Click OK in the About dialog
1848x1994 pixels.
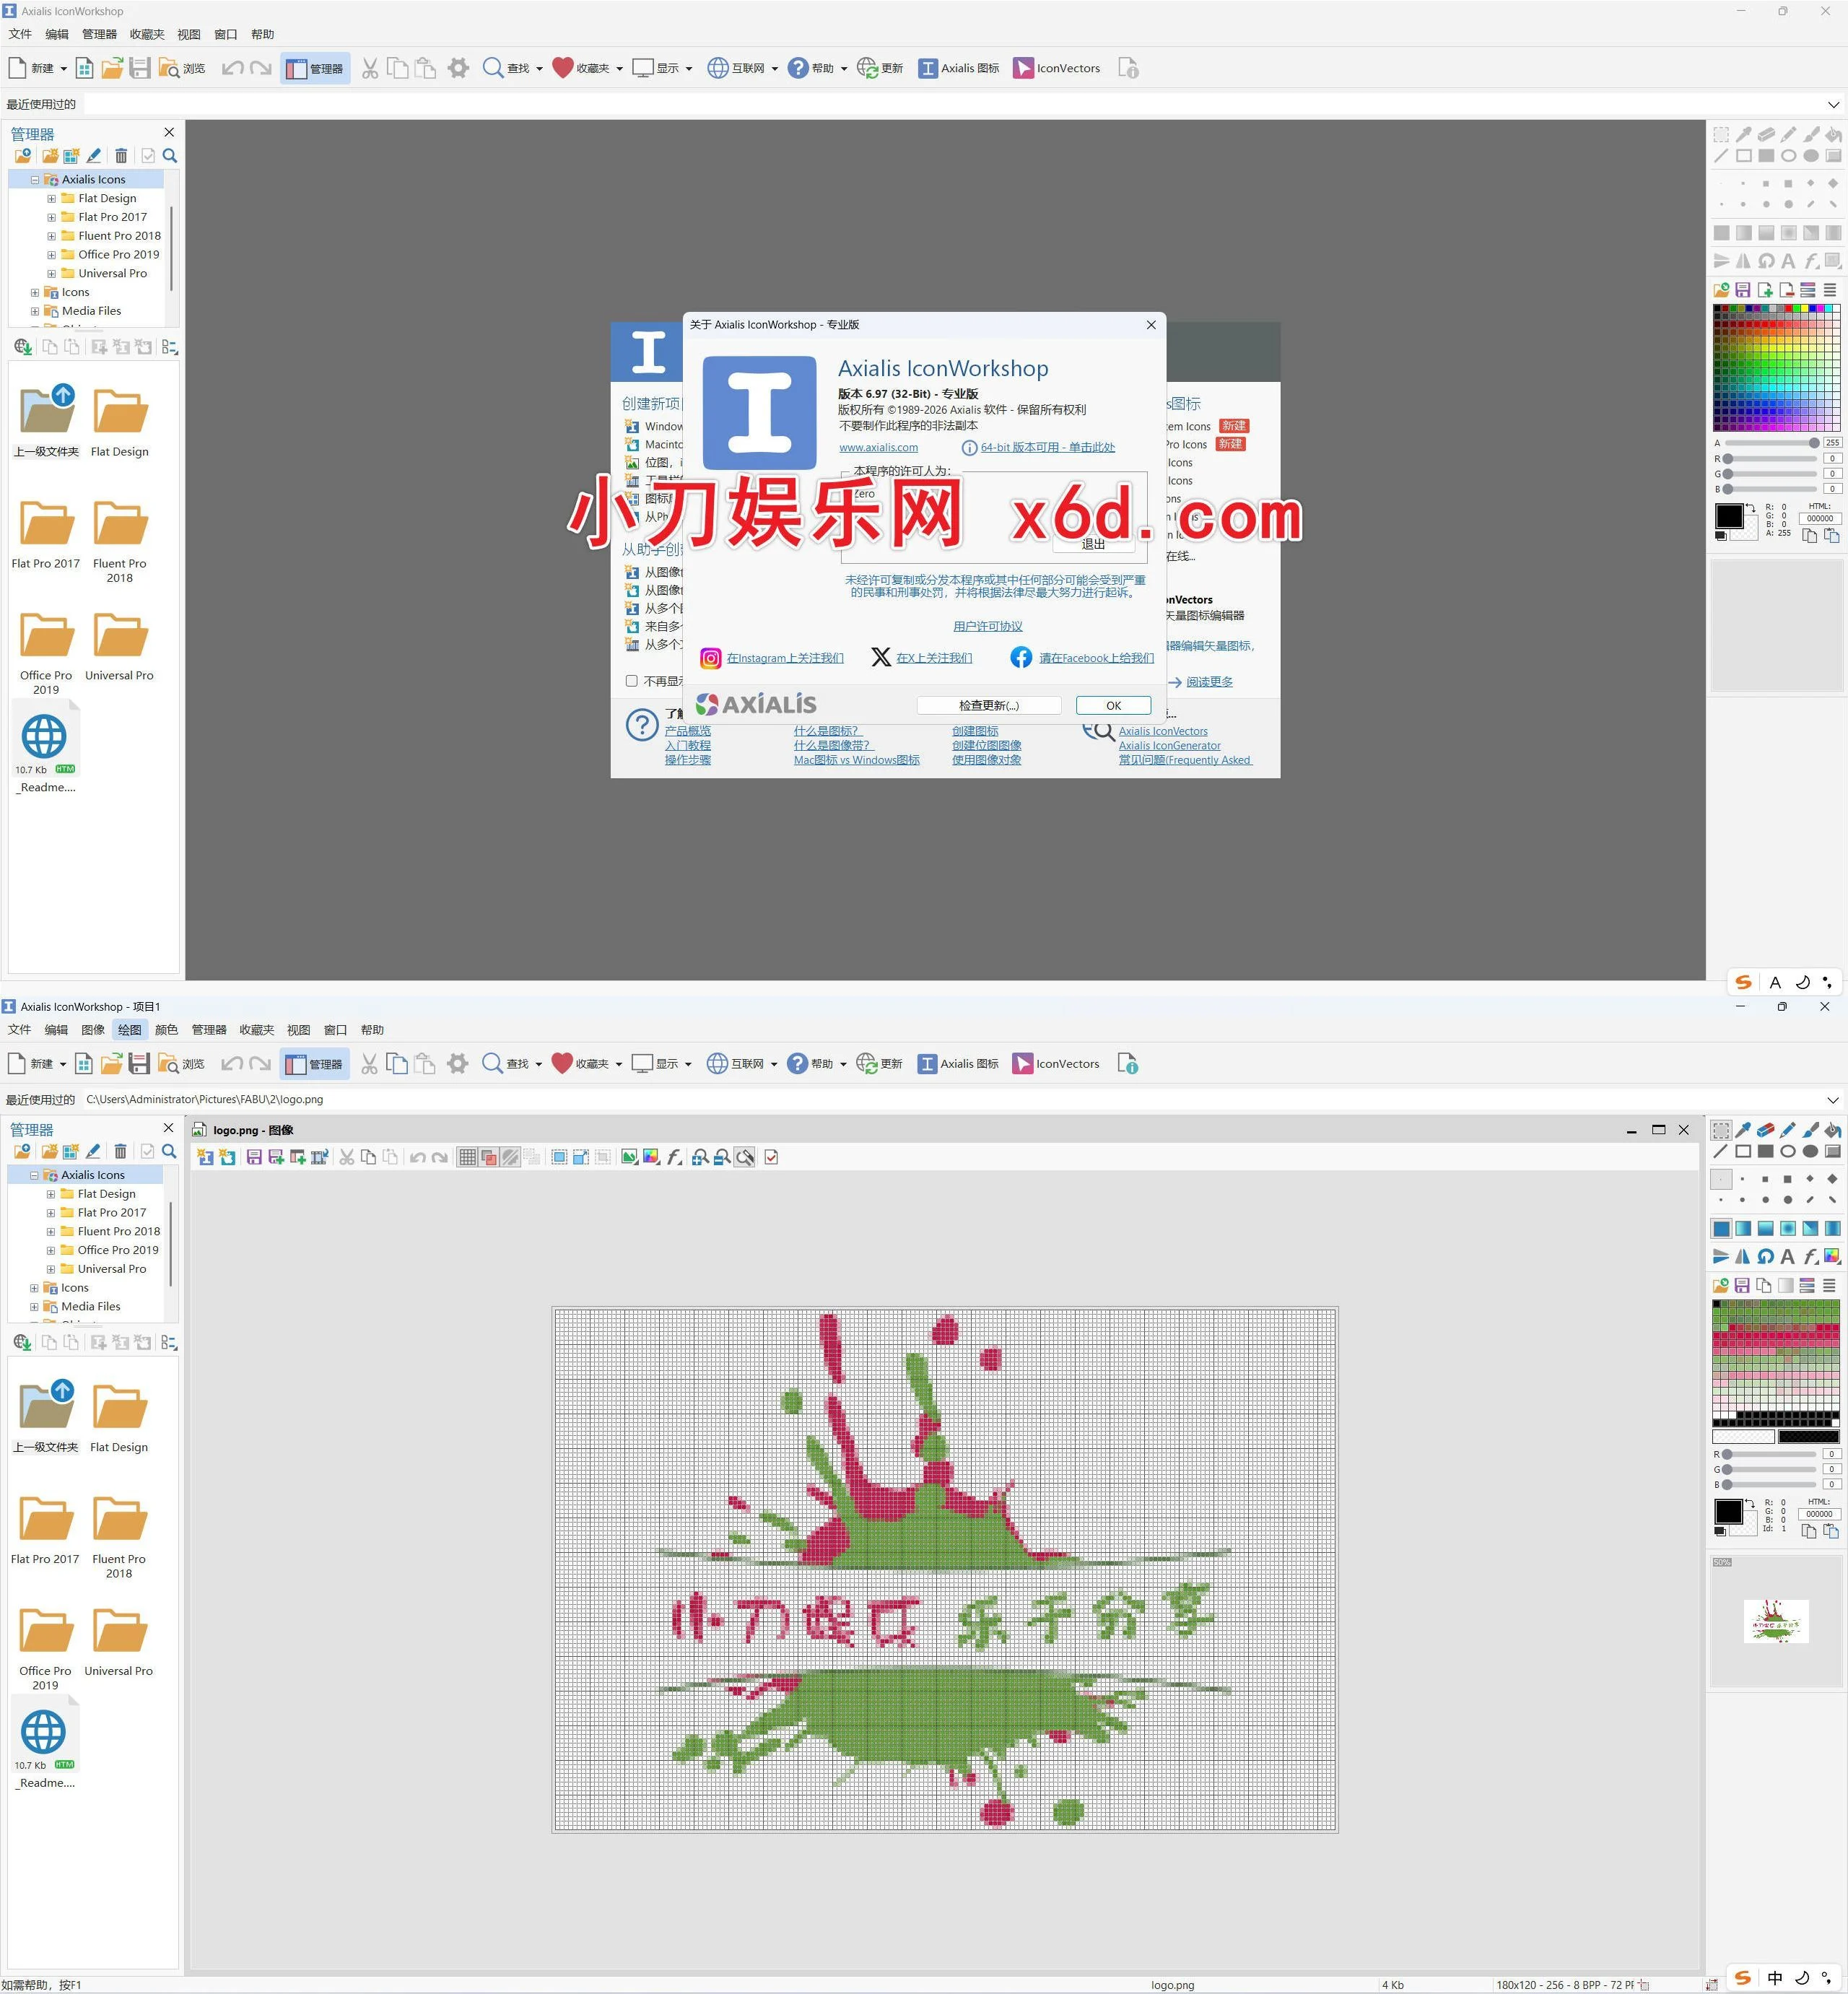point(1113,705)
